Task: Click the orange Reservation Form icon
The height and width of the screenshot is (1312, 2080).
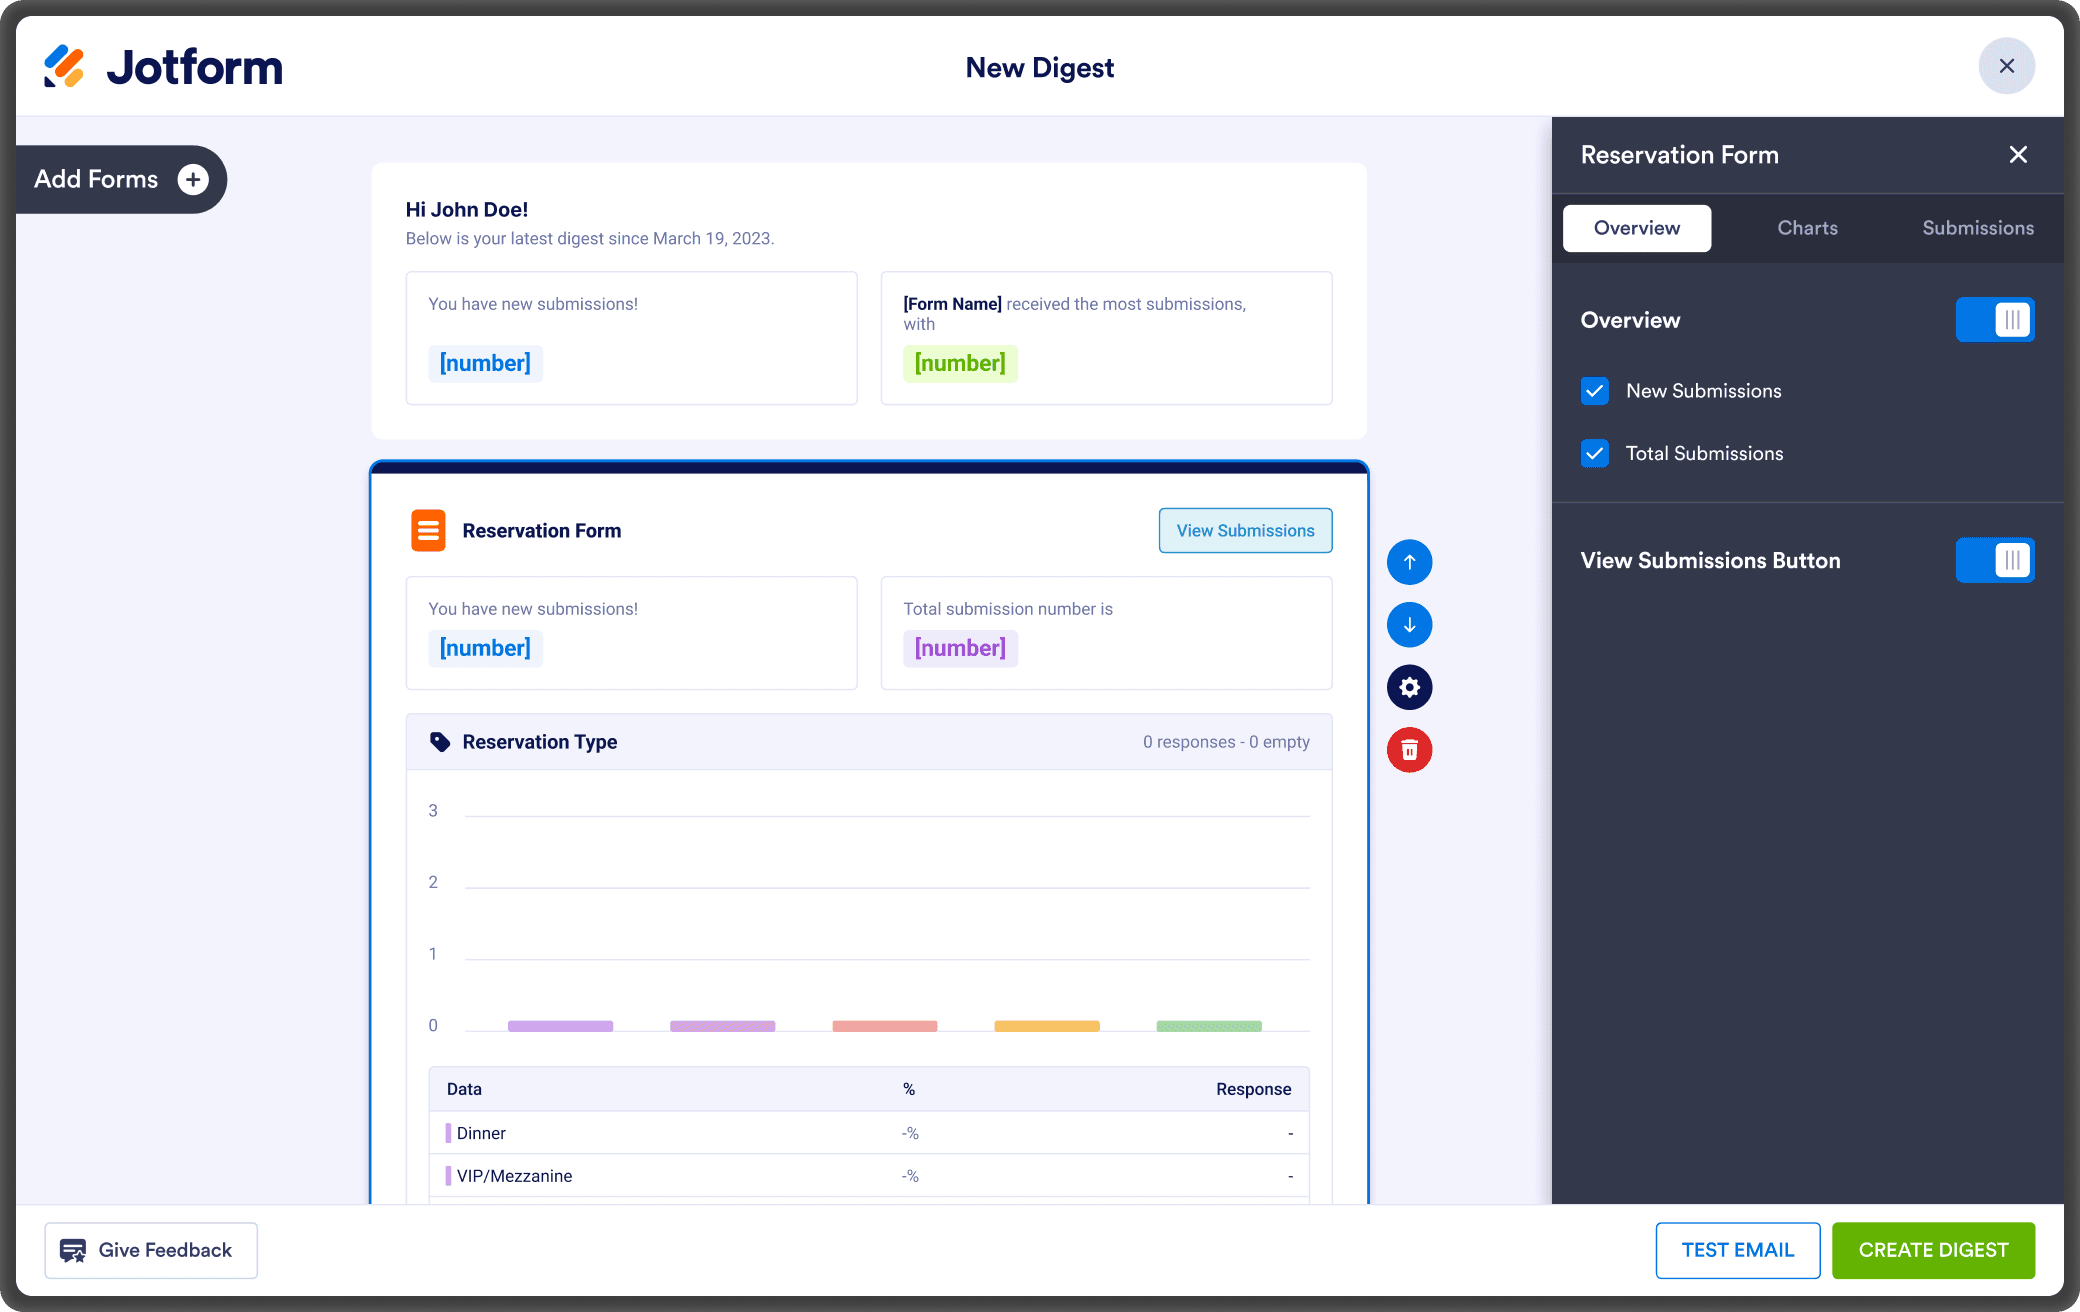Action: coord(428,531)
